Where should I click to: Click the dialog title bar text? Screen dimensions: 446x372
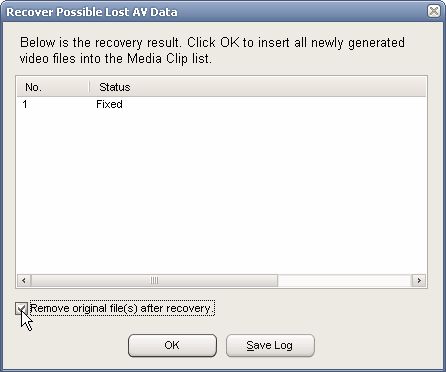pos(92,12)
